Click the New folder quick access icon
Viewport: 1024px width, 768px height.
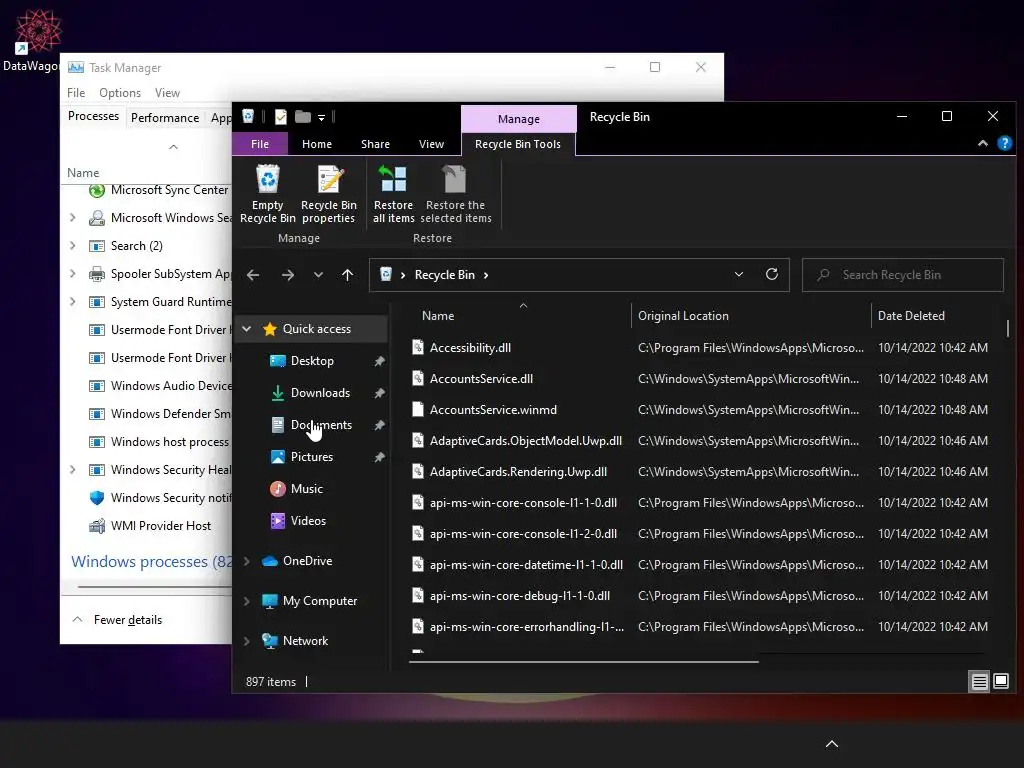[302, 117]
